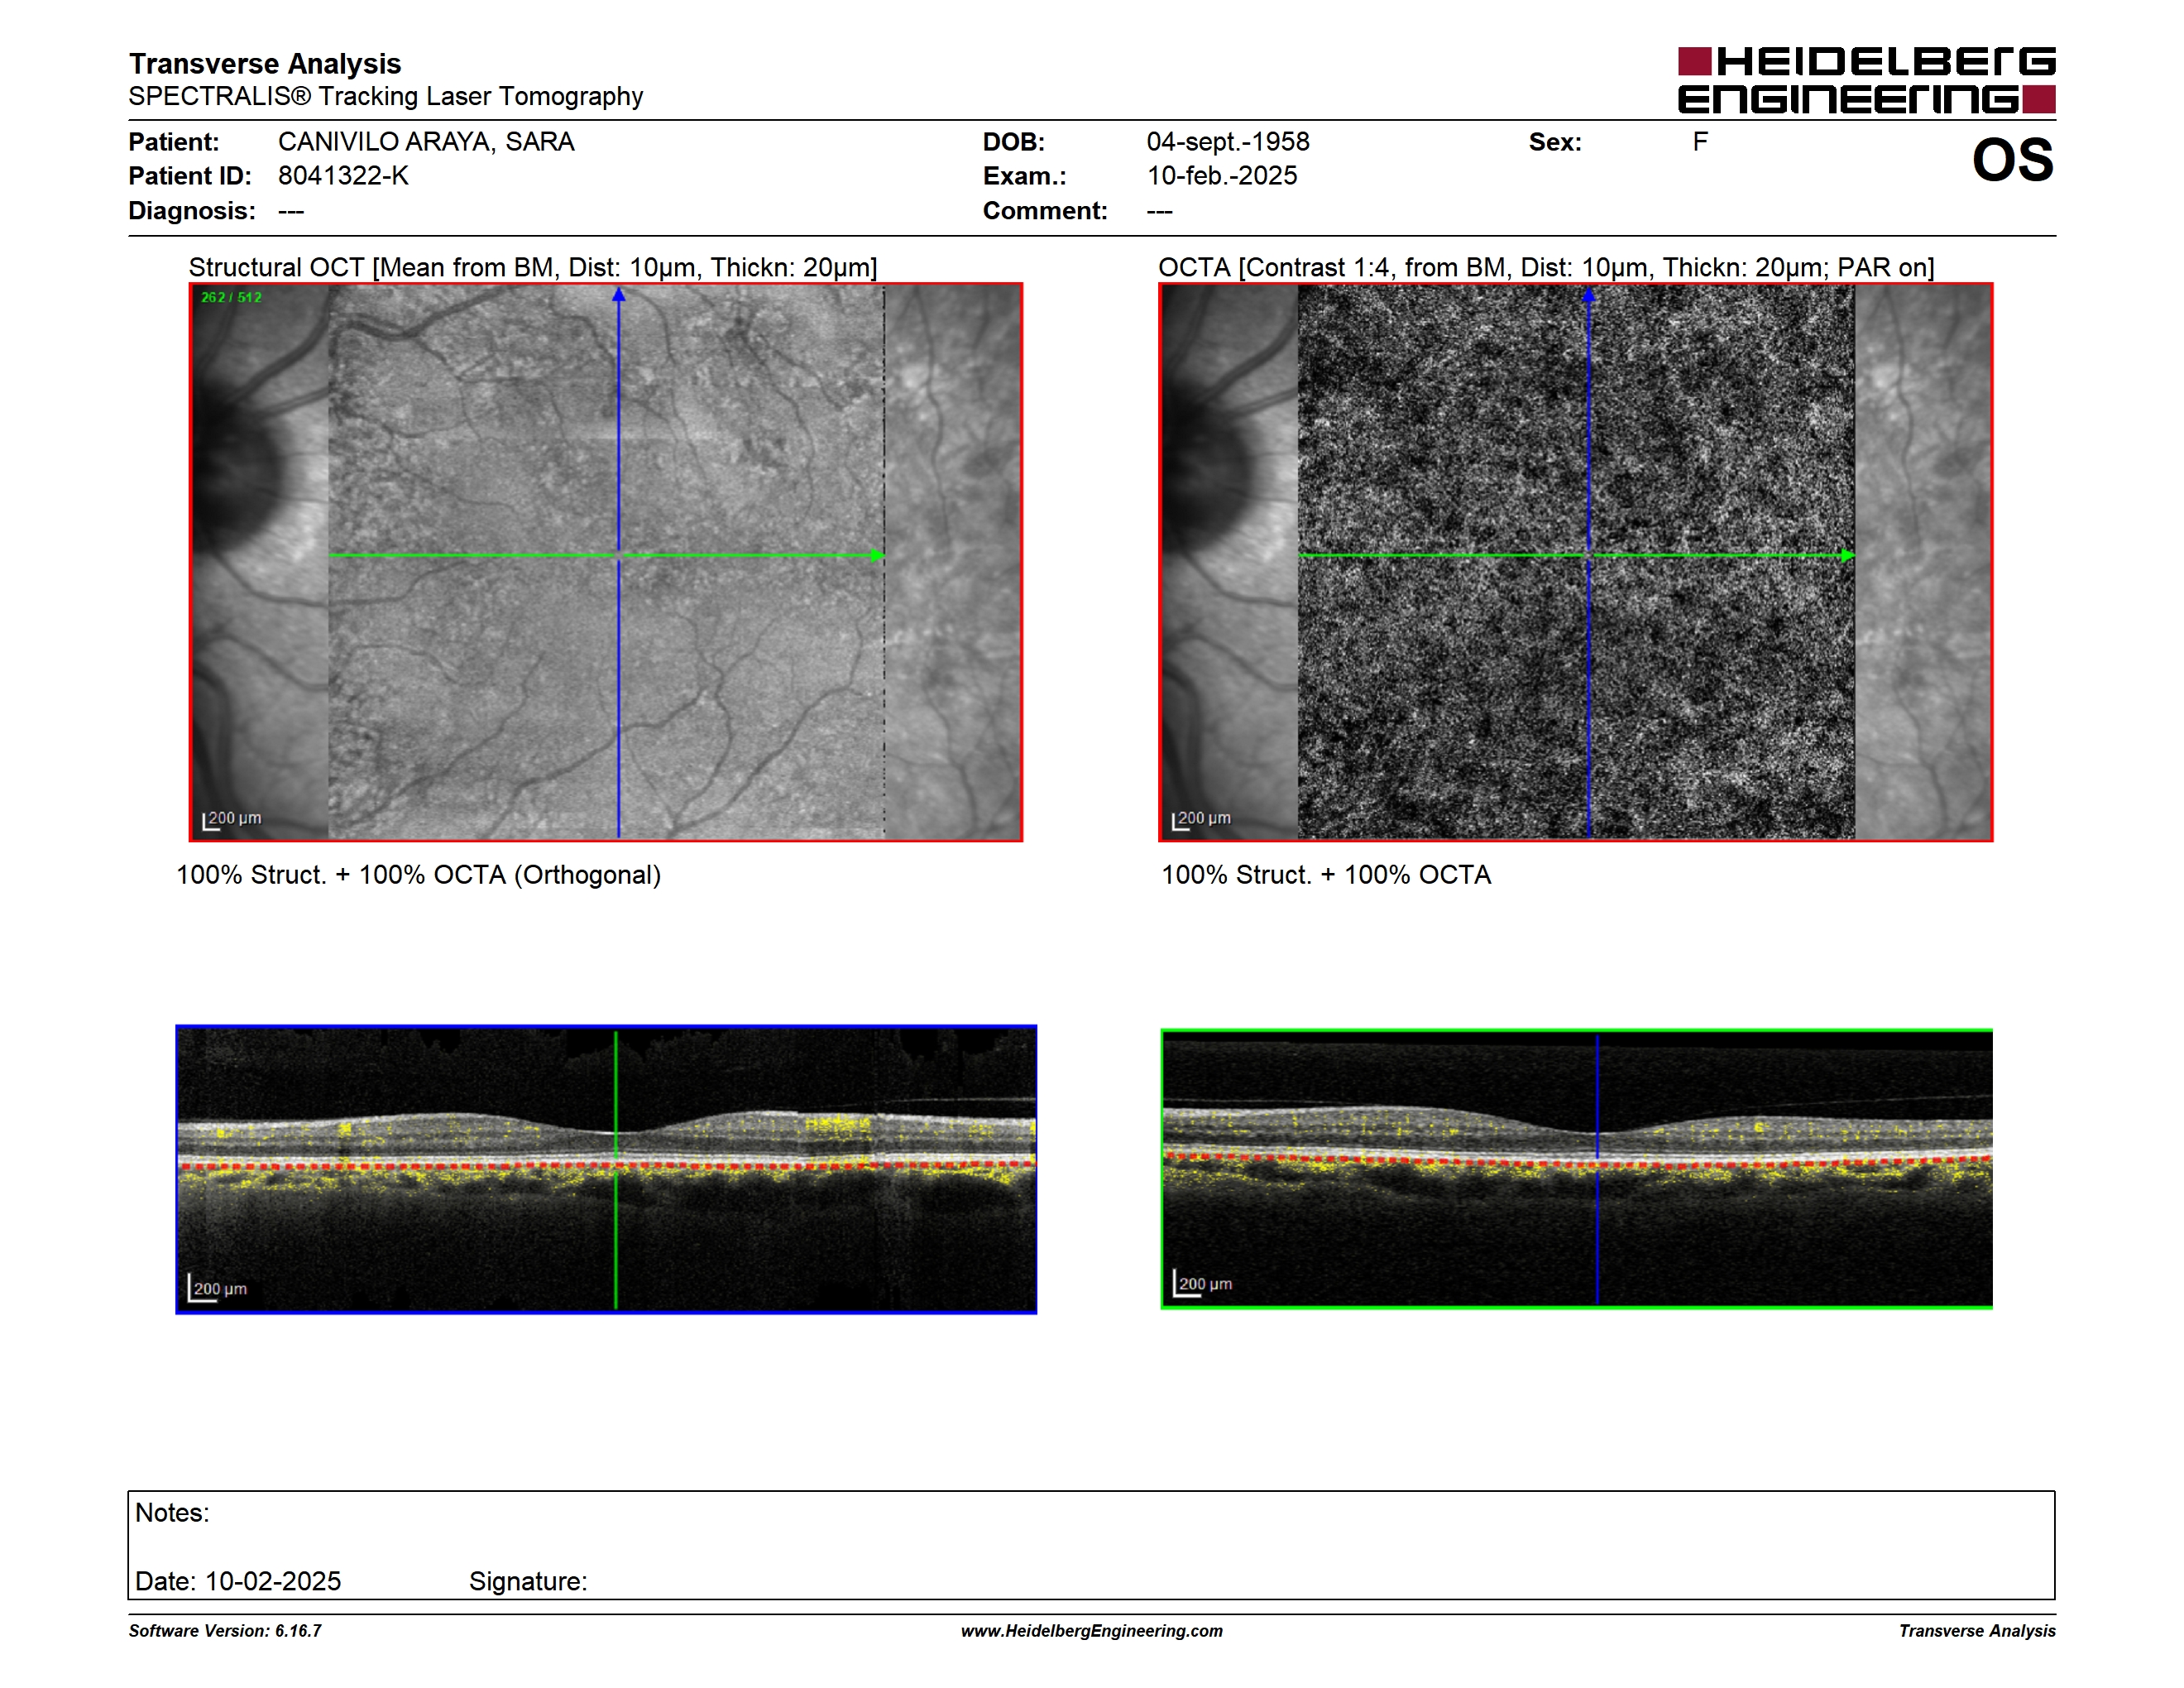This screenshot has height=1688, width=2184.
Task: Click the green arrowhead in the OCTA image
Action: pyautogui.click(x=1847, y=555)
